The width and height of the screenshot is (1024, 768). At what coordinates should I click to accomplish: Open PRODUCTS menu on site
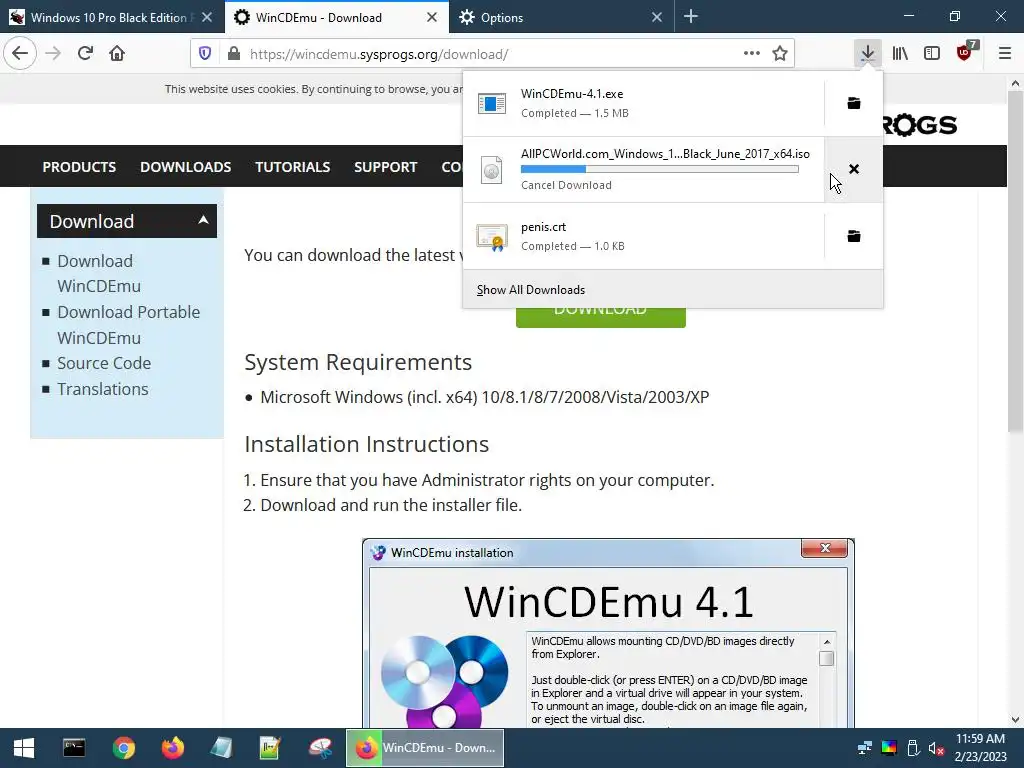coord(79,167)
